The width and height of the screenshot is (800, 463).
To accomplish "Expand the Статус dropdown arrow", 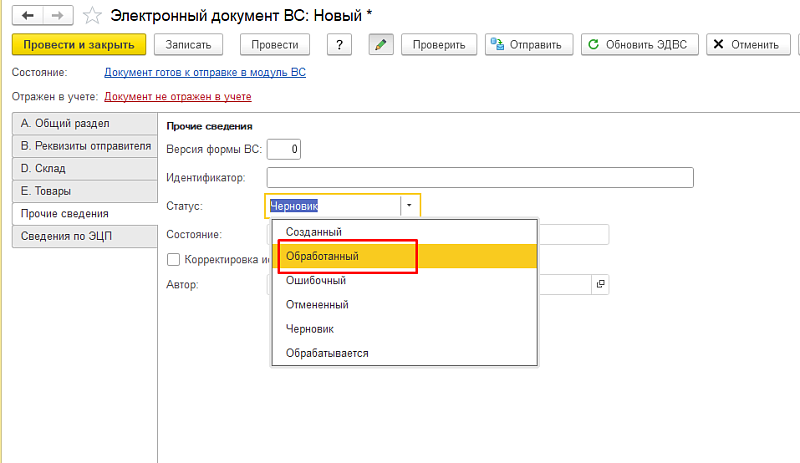I will tap(409, 206).
